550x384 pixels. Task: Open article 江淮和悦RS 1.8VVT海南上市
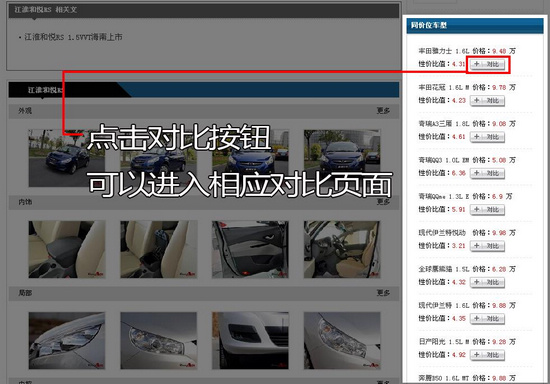[x=73, y=37]
